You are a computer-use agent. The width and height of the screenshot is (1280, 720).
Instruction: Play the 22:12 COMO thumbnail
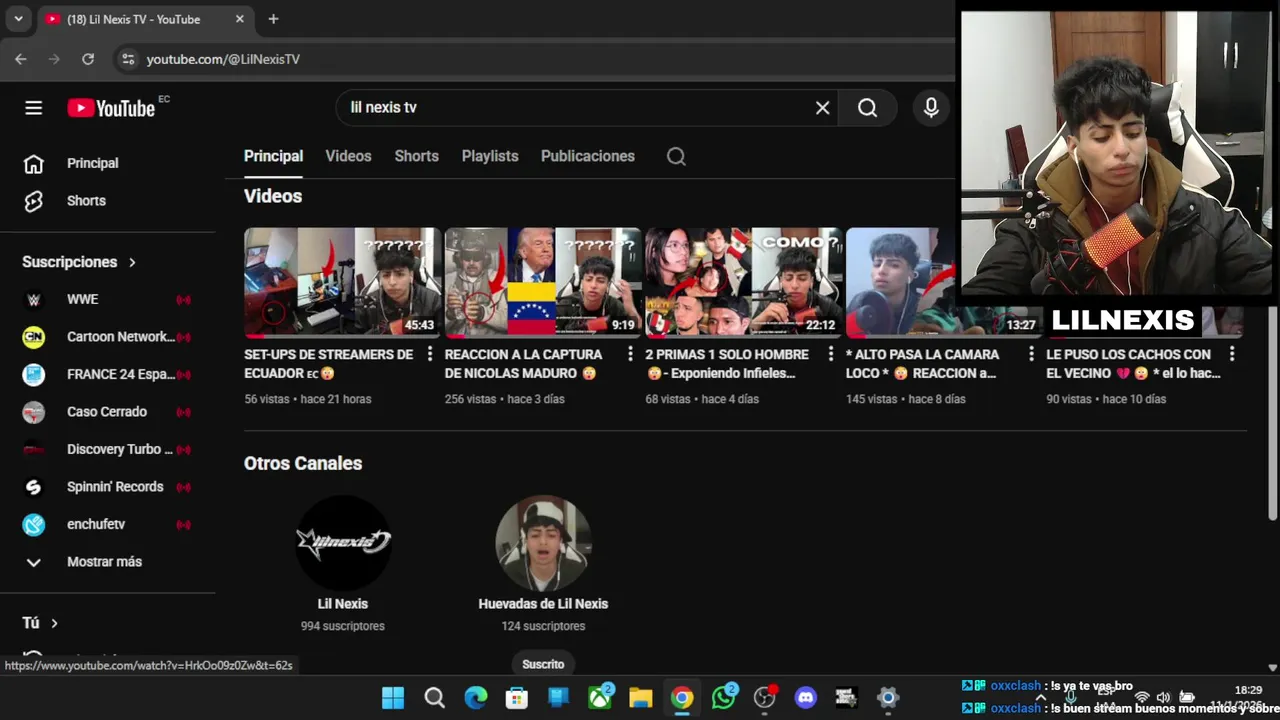click(x=743, y=283)
